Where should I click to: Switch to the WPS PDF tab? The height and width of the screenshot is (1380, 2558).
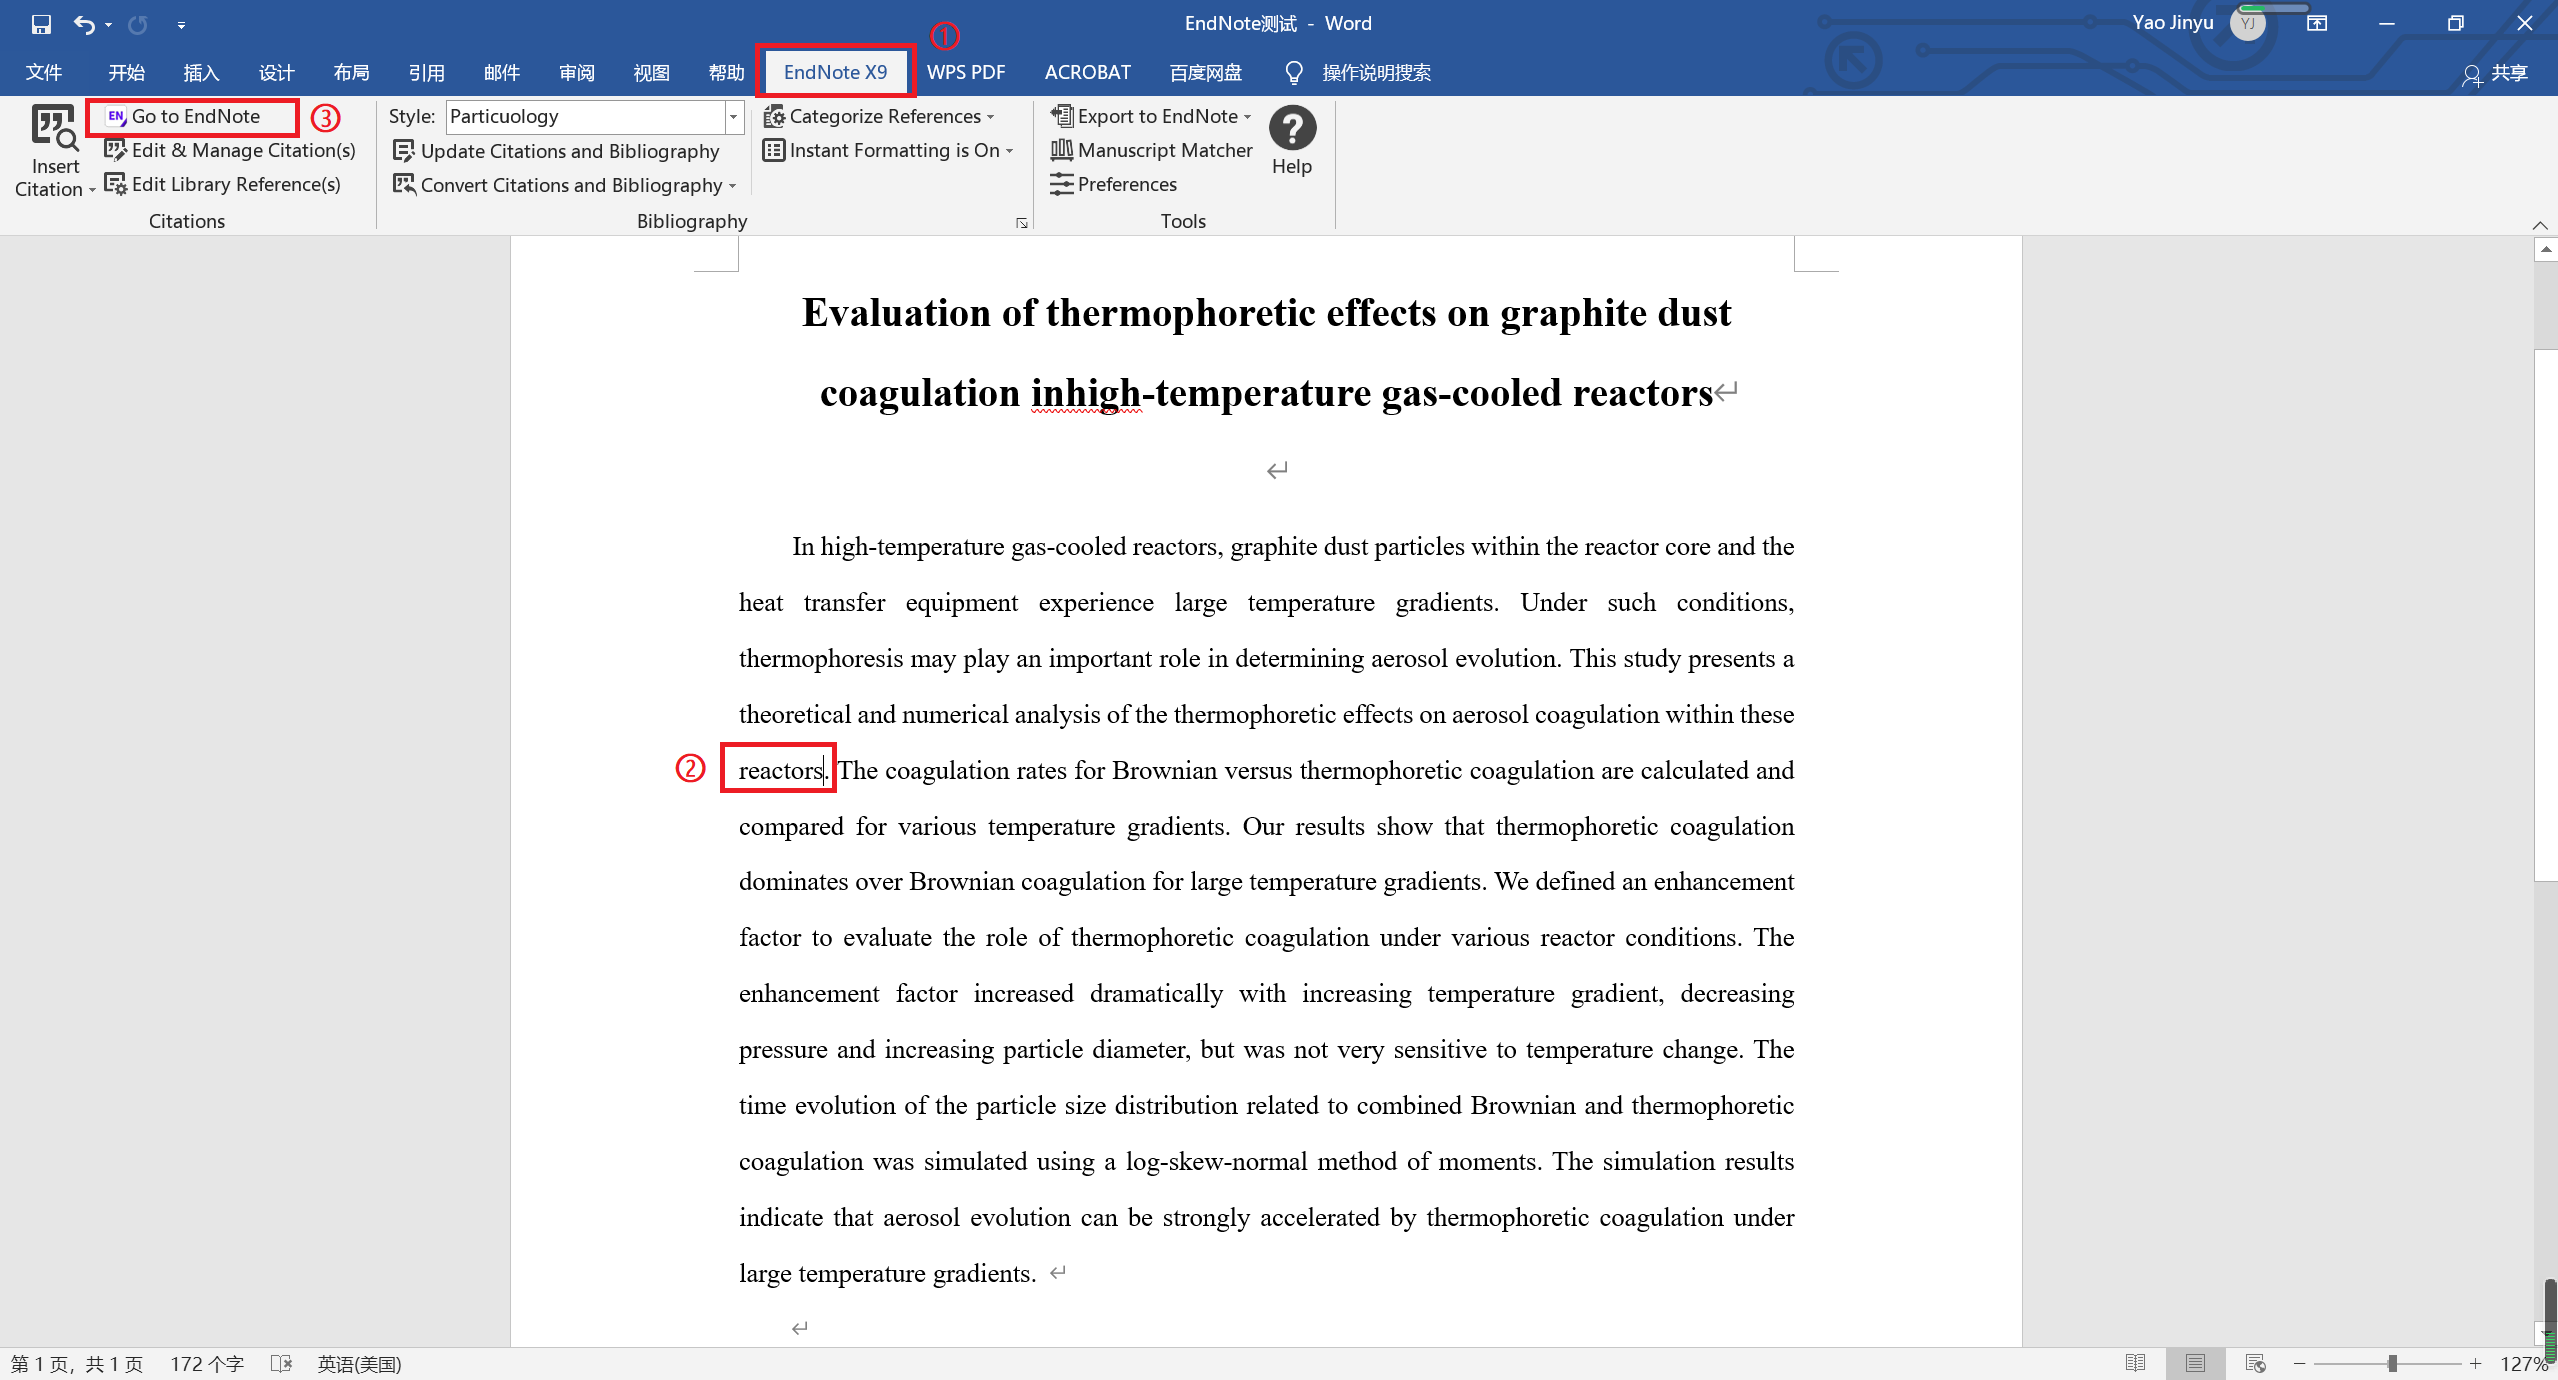[x=965, y=72]
